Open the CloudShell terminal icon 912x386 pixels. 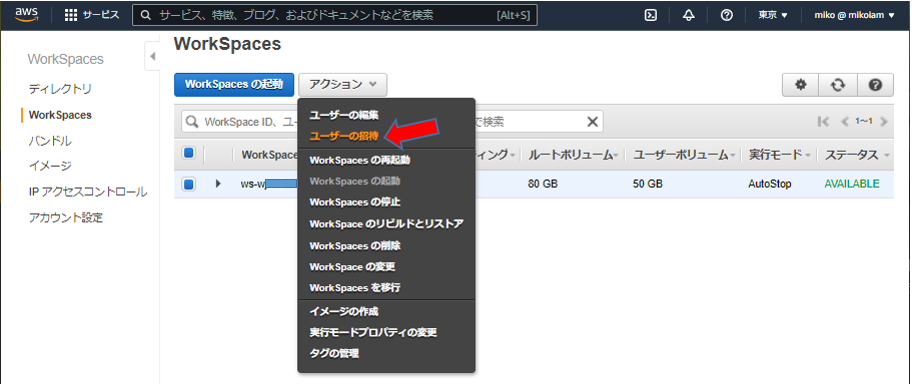pos(651,16)
